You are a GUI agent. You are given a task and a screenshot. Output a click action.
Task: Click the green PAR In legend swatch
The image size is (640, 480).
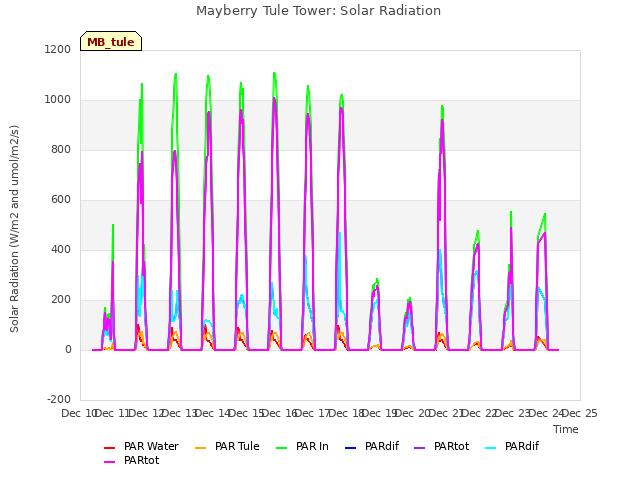282,448
